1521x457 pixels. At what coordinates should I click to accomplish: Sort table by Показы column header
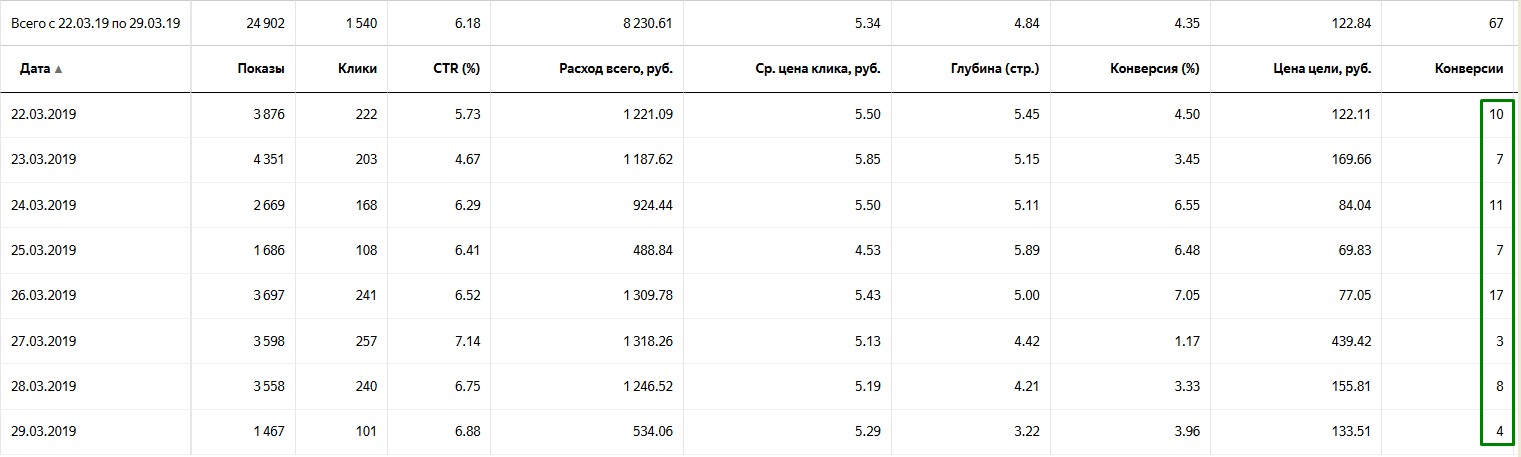(x=261, y=69)
